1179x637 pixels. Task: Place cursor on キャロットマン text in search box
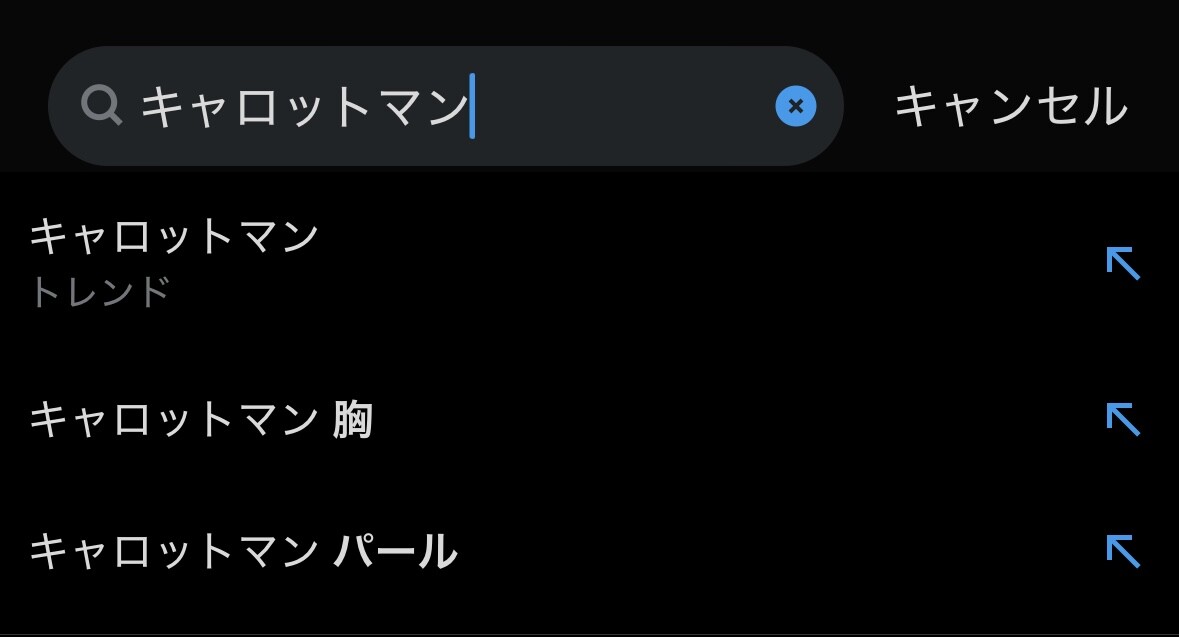305,106
